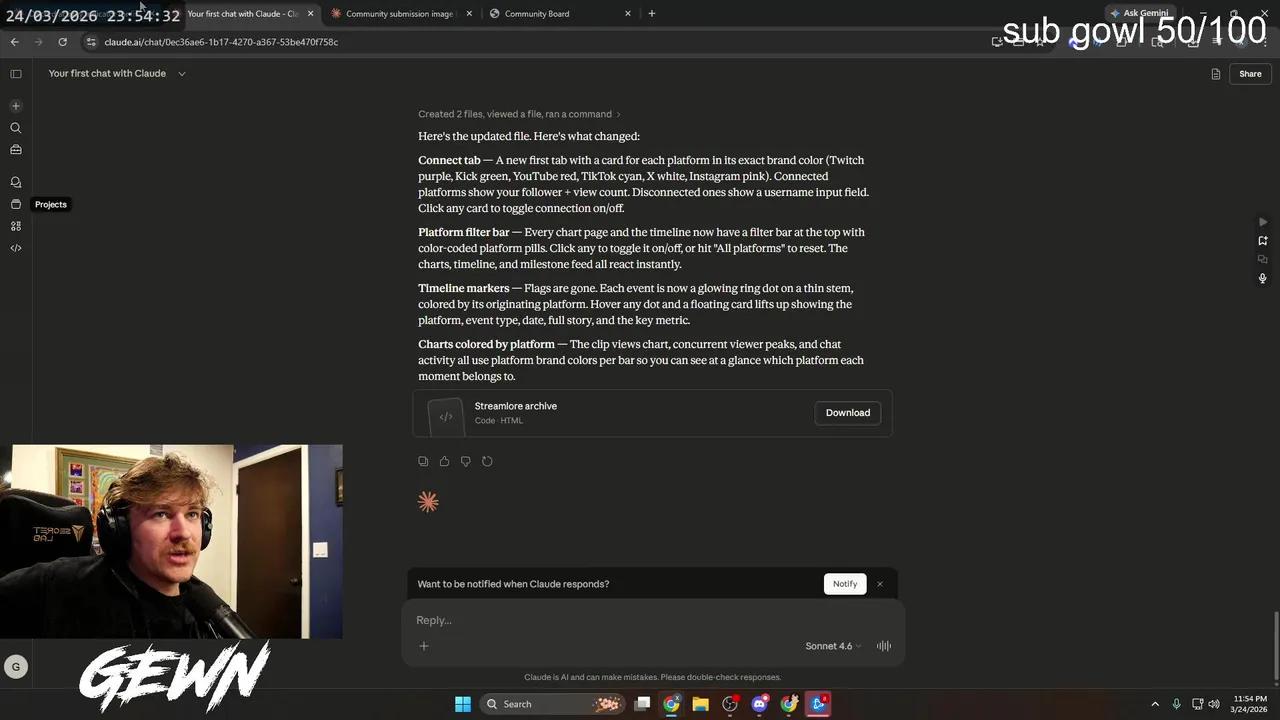Image resolution: width=1280 pixels, height=720 pixels.
Task: Click the Share button
Action: click(x=1250, y=74)
